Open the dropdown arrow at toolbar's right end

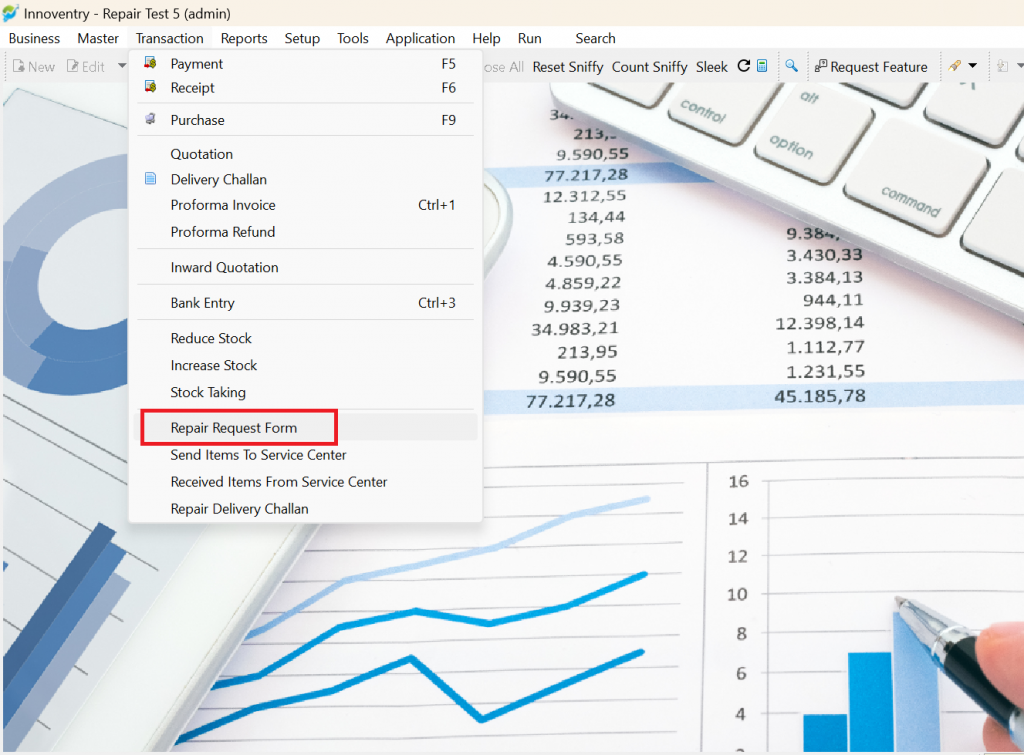(1019, 66)
